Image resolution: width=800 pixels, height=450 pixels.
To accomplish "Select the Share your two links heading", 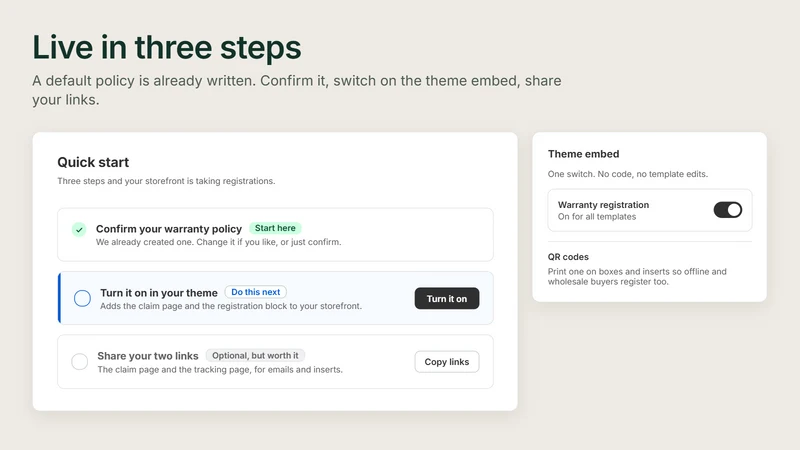I will click(148, 356).
